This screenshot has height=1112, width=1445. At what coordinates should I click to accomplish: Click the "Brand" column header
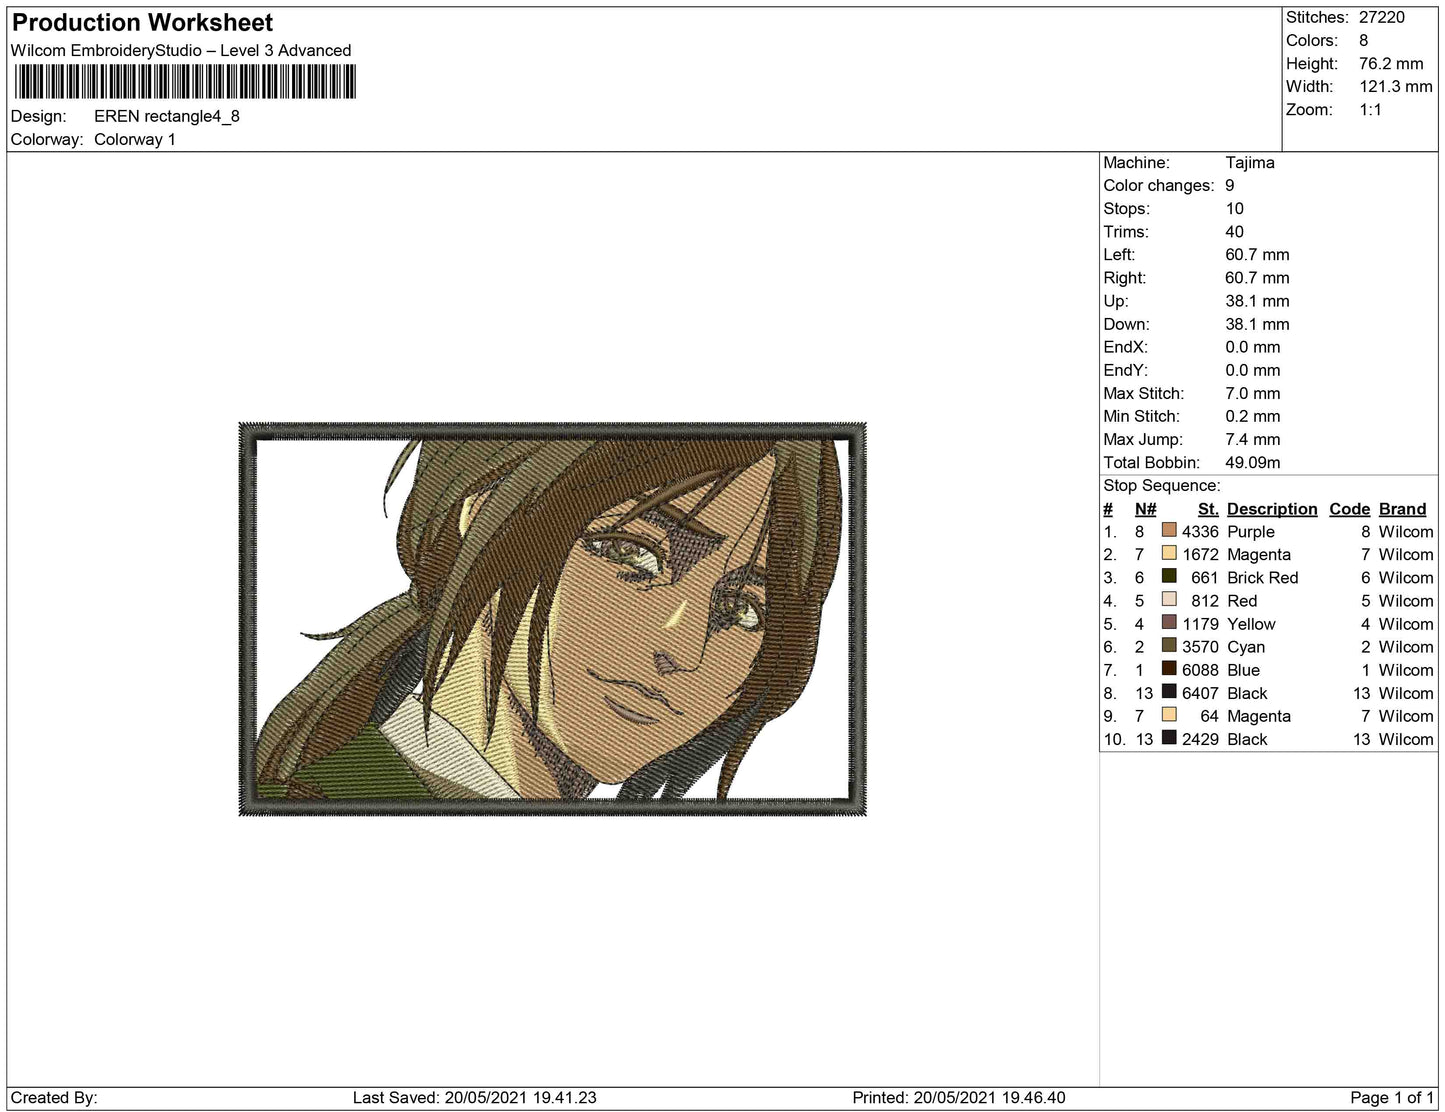[x=1403, y=509]
